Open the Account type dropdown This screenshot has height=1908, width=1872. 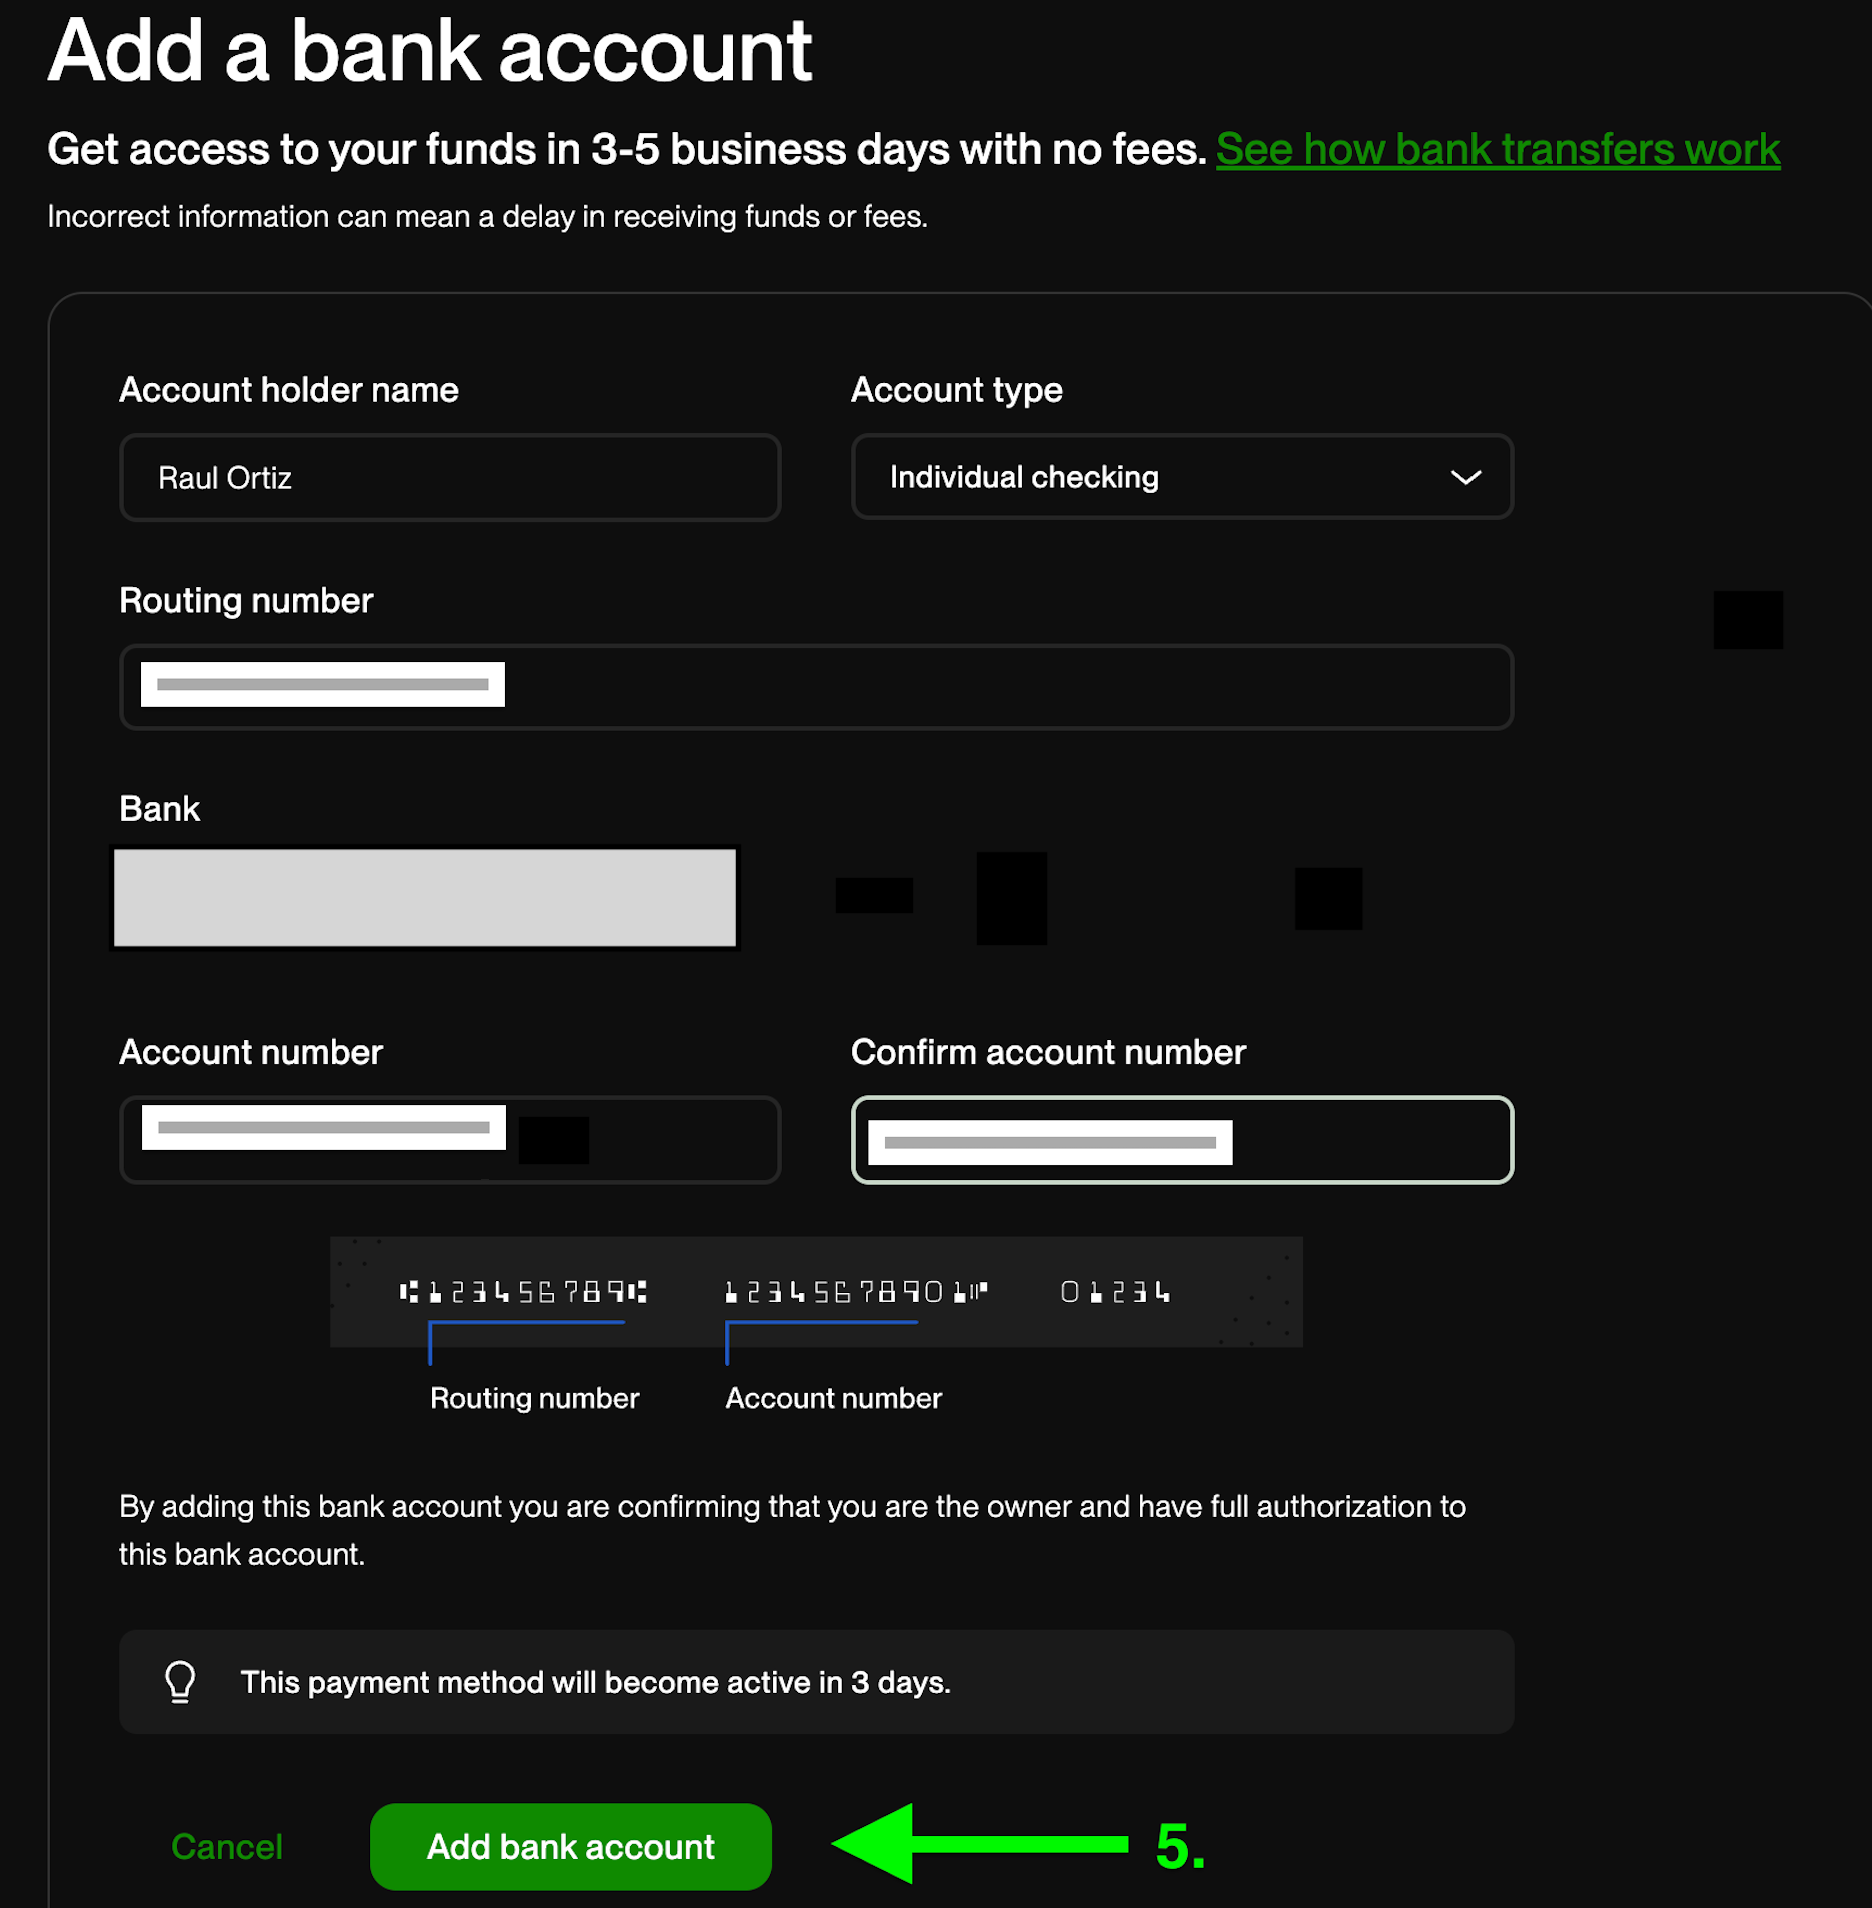1182,477
